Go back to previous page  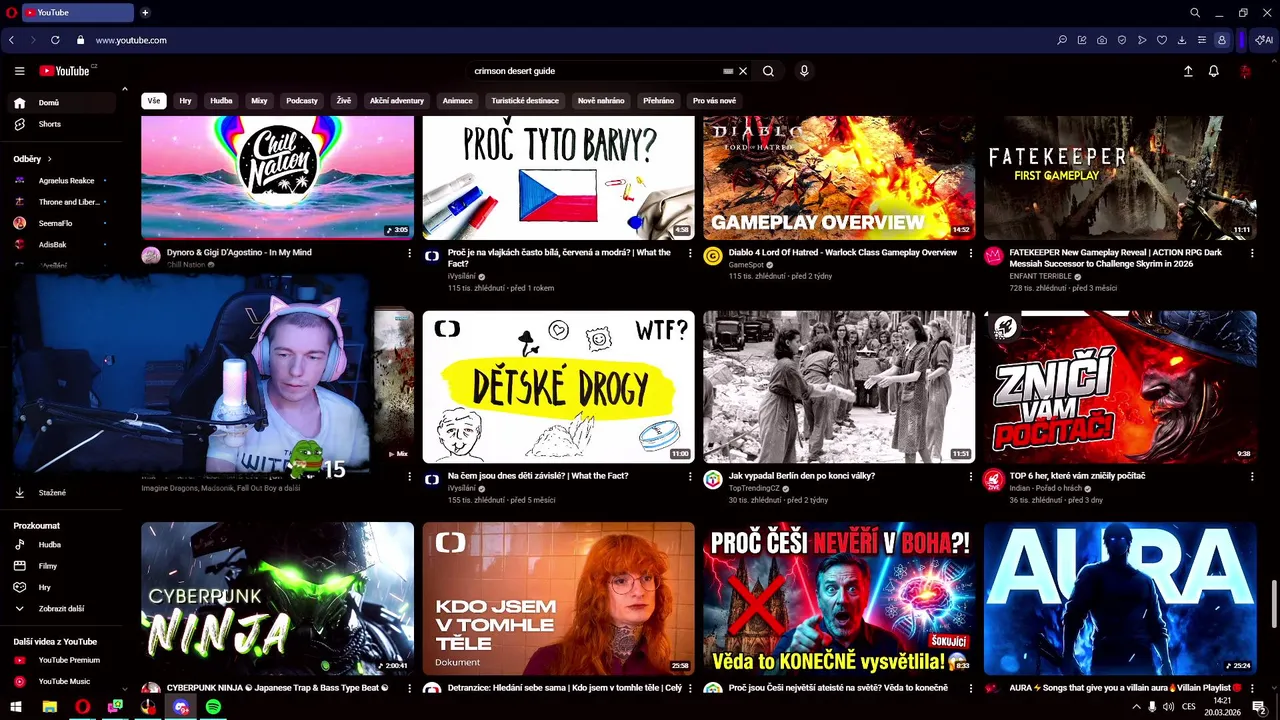click(x=11, y=40)
